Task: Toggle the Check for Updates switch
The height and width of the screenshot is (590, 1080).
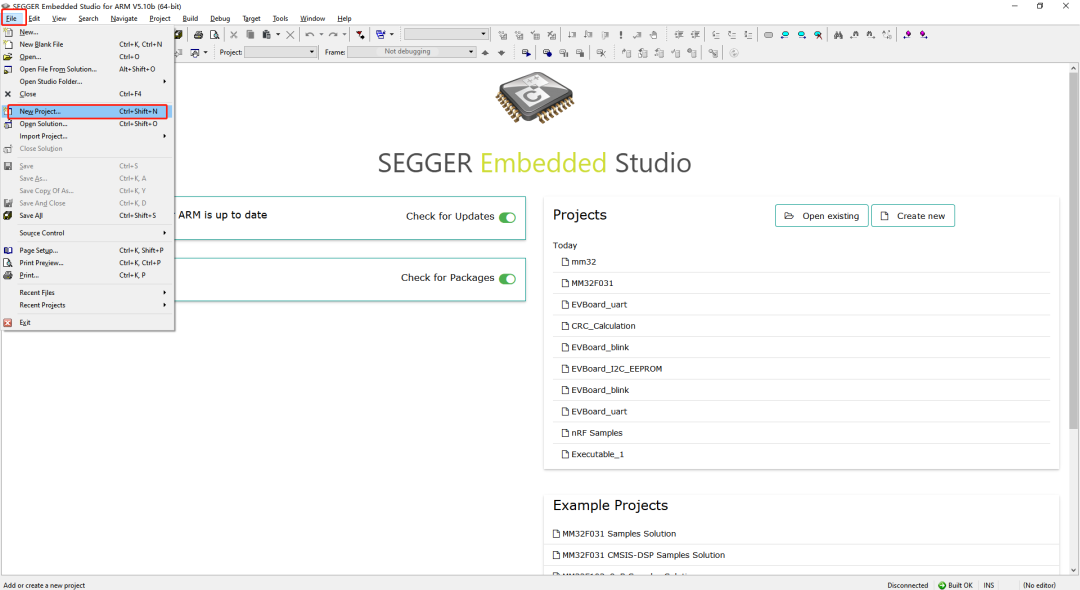Action: tap(508, 218)
